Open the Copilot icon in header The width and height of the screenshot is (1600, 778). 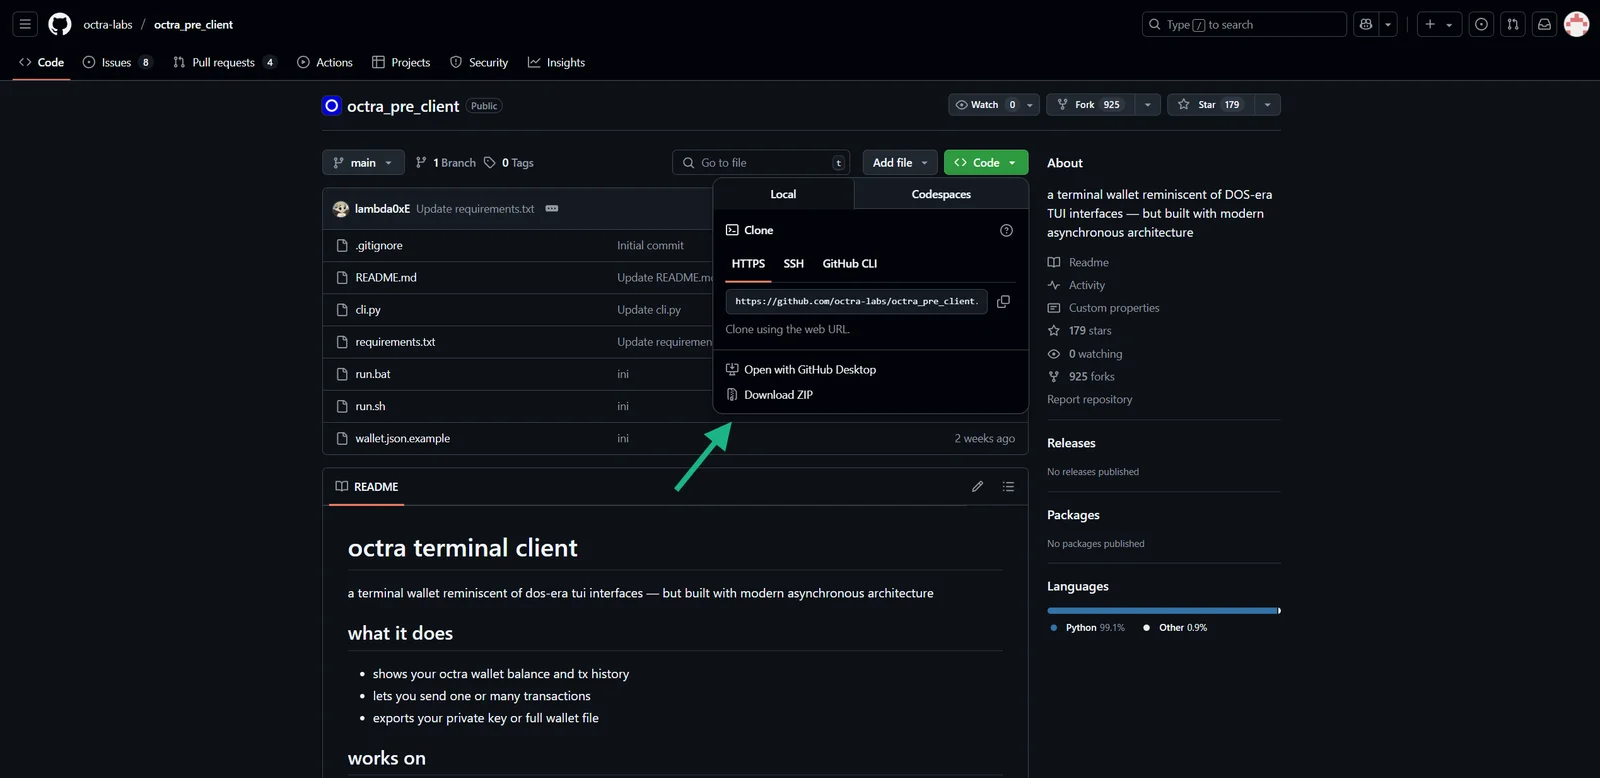pos(1366,24)
